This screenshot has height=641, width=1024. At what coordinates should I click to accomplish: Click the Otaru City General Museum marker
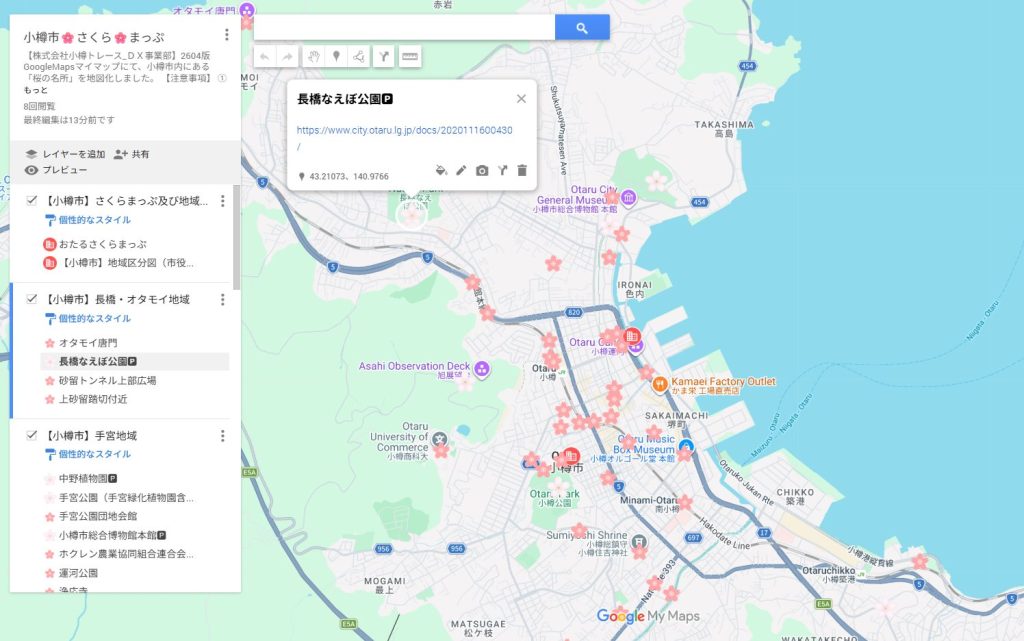(628, 197)
